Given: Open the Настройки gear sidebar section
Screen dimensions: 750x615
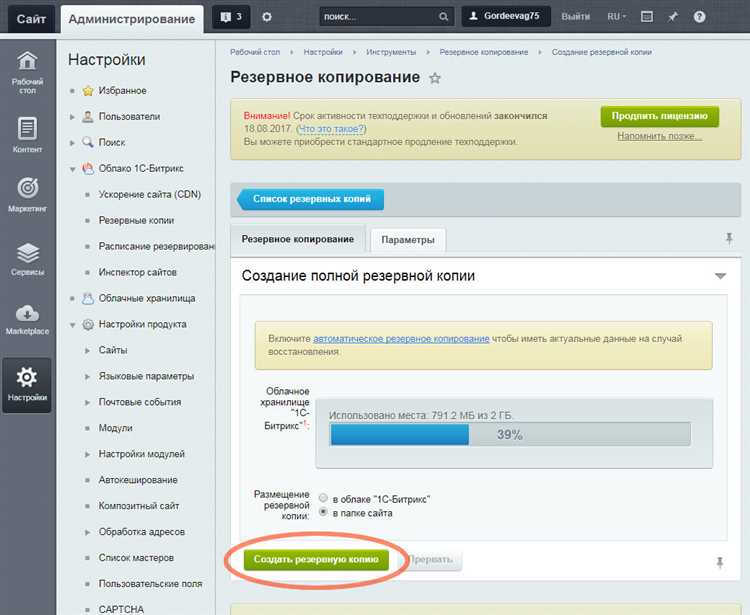Looking at the screenshot, I should [27, 384].
